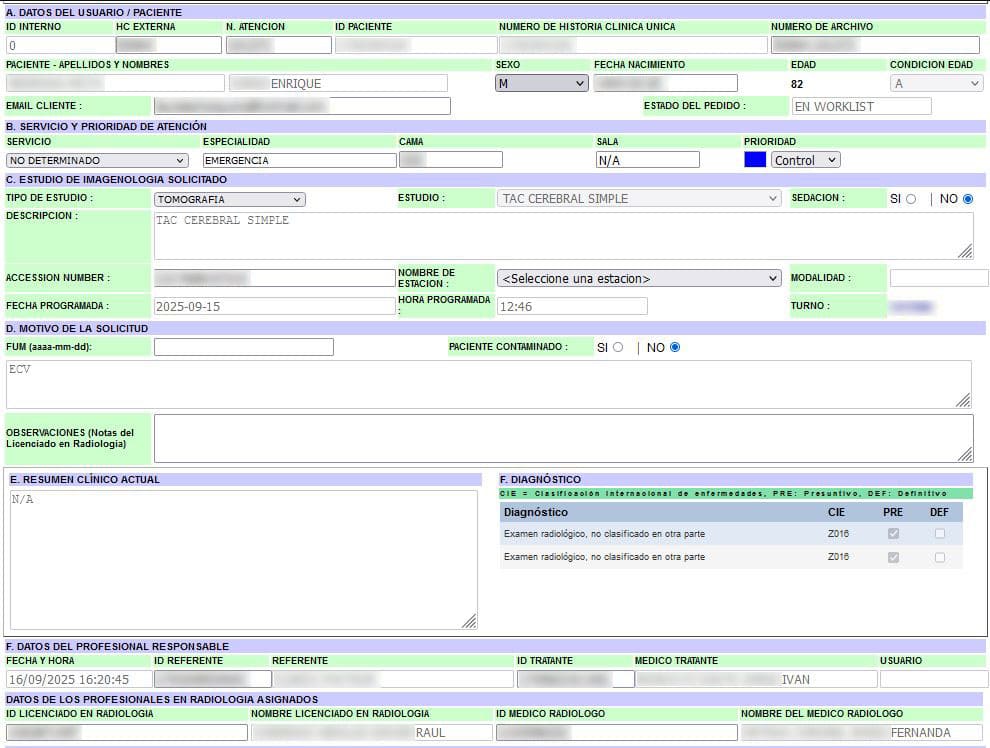Click the blue priority color swatch
This screenshot has width=990, height=748.
pyautogui.click(x=755, y=160)
